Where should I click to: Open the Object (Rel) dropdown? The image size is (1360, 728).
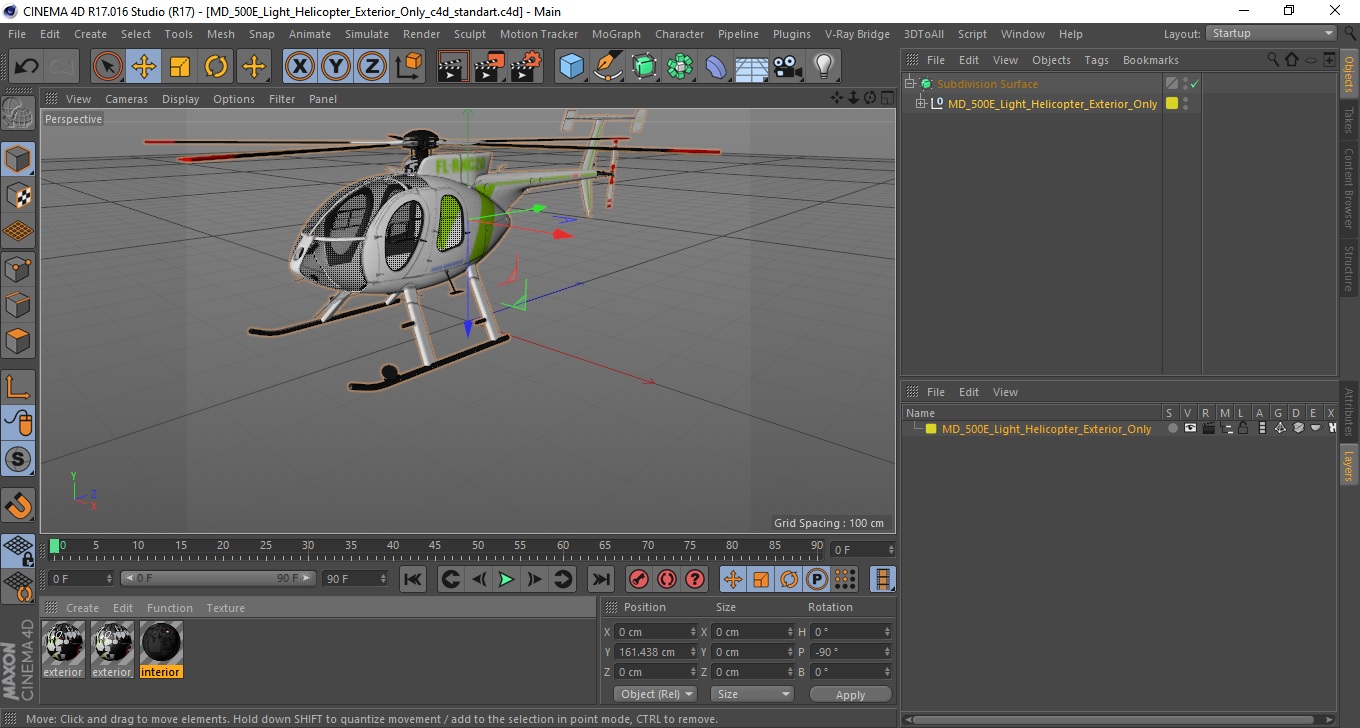(x=656, y=694)
